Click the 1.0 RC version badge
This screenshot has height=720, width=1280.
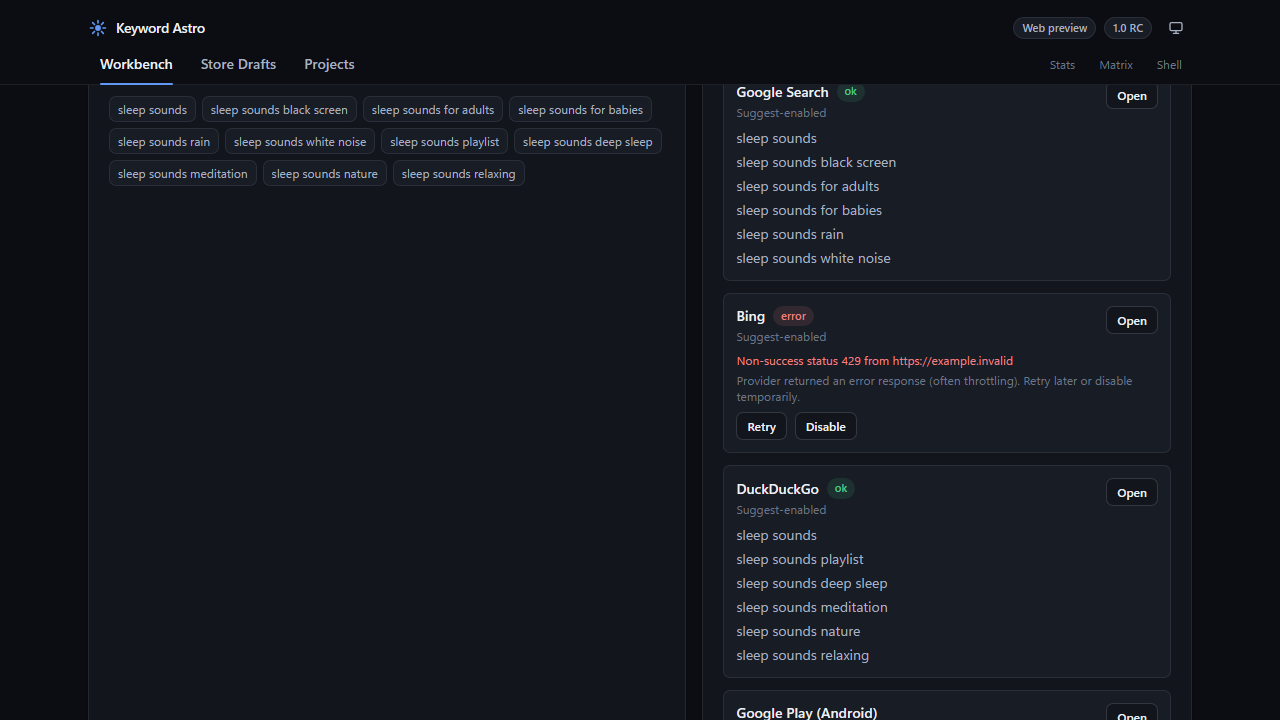(x=1128, y=28)
